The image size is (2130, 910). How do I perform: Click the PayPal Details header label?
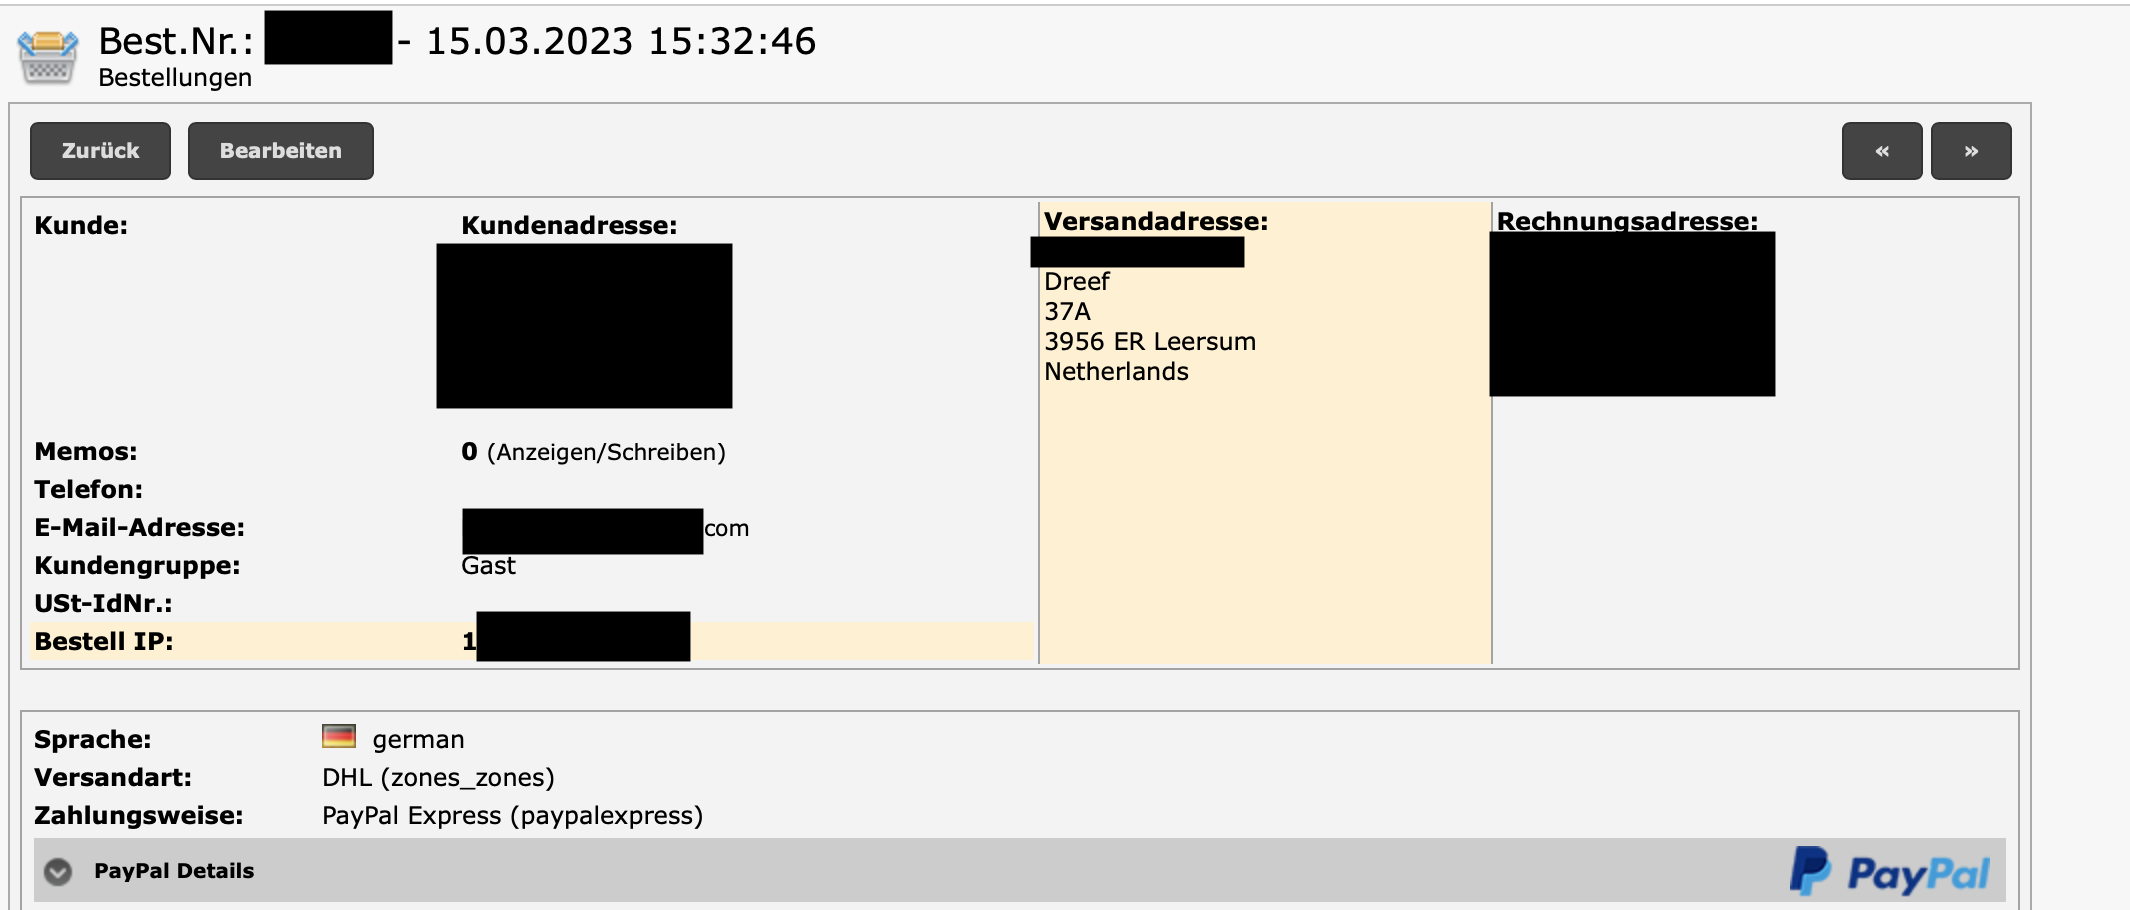(174, 871)
